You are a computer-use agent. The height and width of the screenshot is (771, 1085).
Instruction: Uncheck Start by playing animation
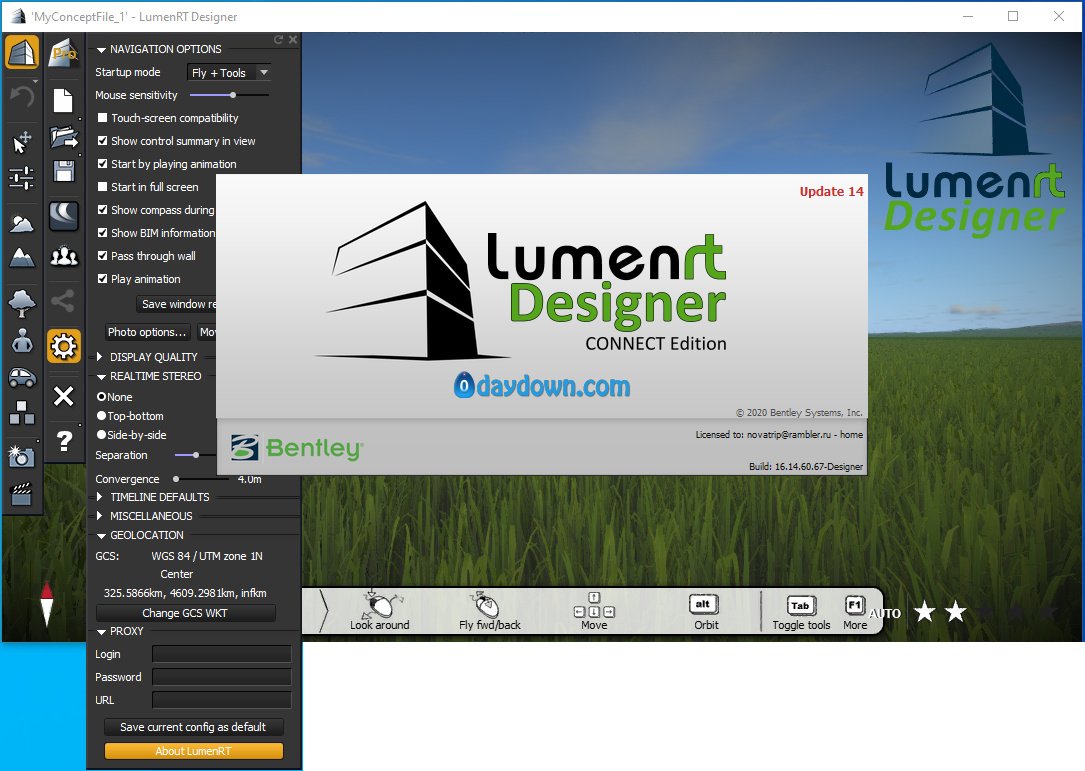coord(102,163)
